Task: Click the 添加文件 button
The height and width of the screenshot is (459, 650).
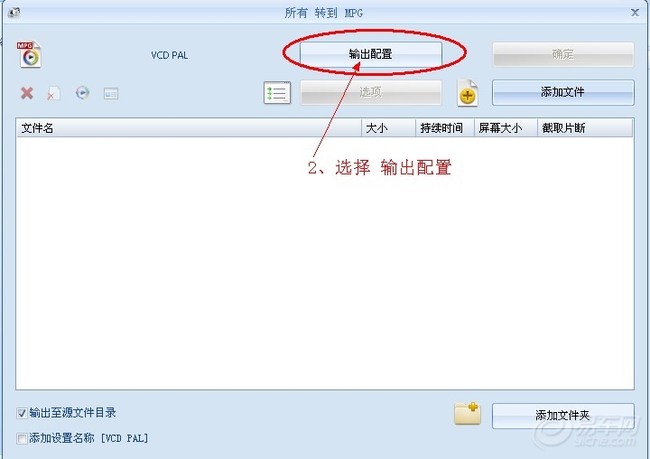Action: [x=563, y=92]
